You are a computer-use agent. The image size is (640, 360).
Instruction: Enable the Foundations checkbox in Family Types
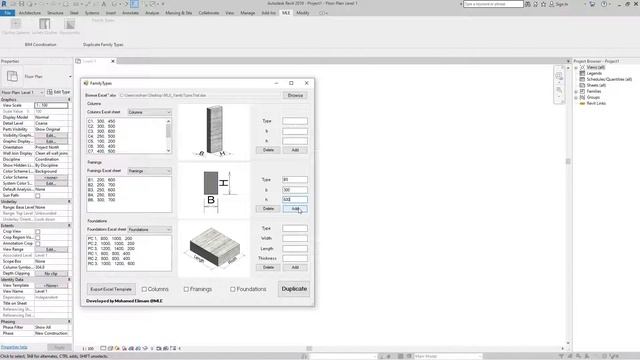point(233,289)
